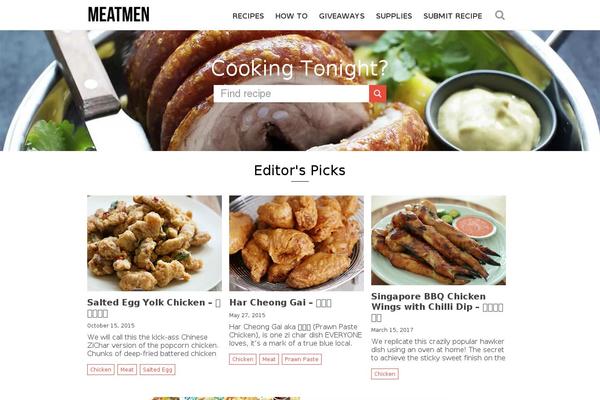Click Meat tag under Salted Egg Yolk Chicken
Screen dimensions: 600x400
click(127, 369)
